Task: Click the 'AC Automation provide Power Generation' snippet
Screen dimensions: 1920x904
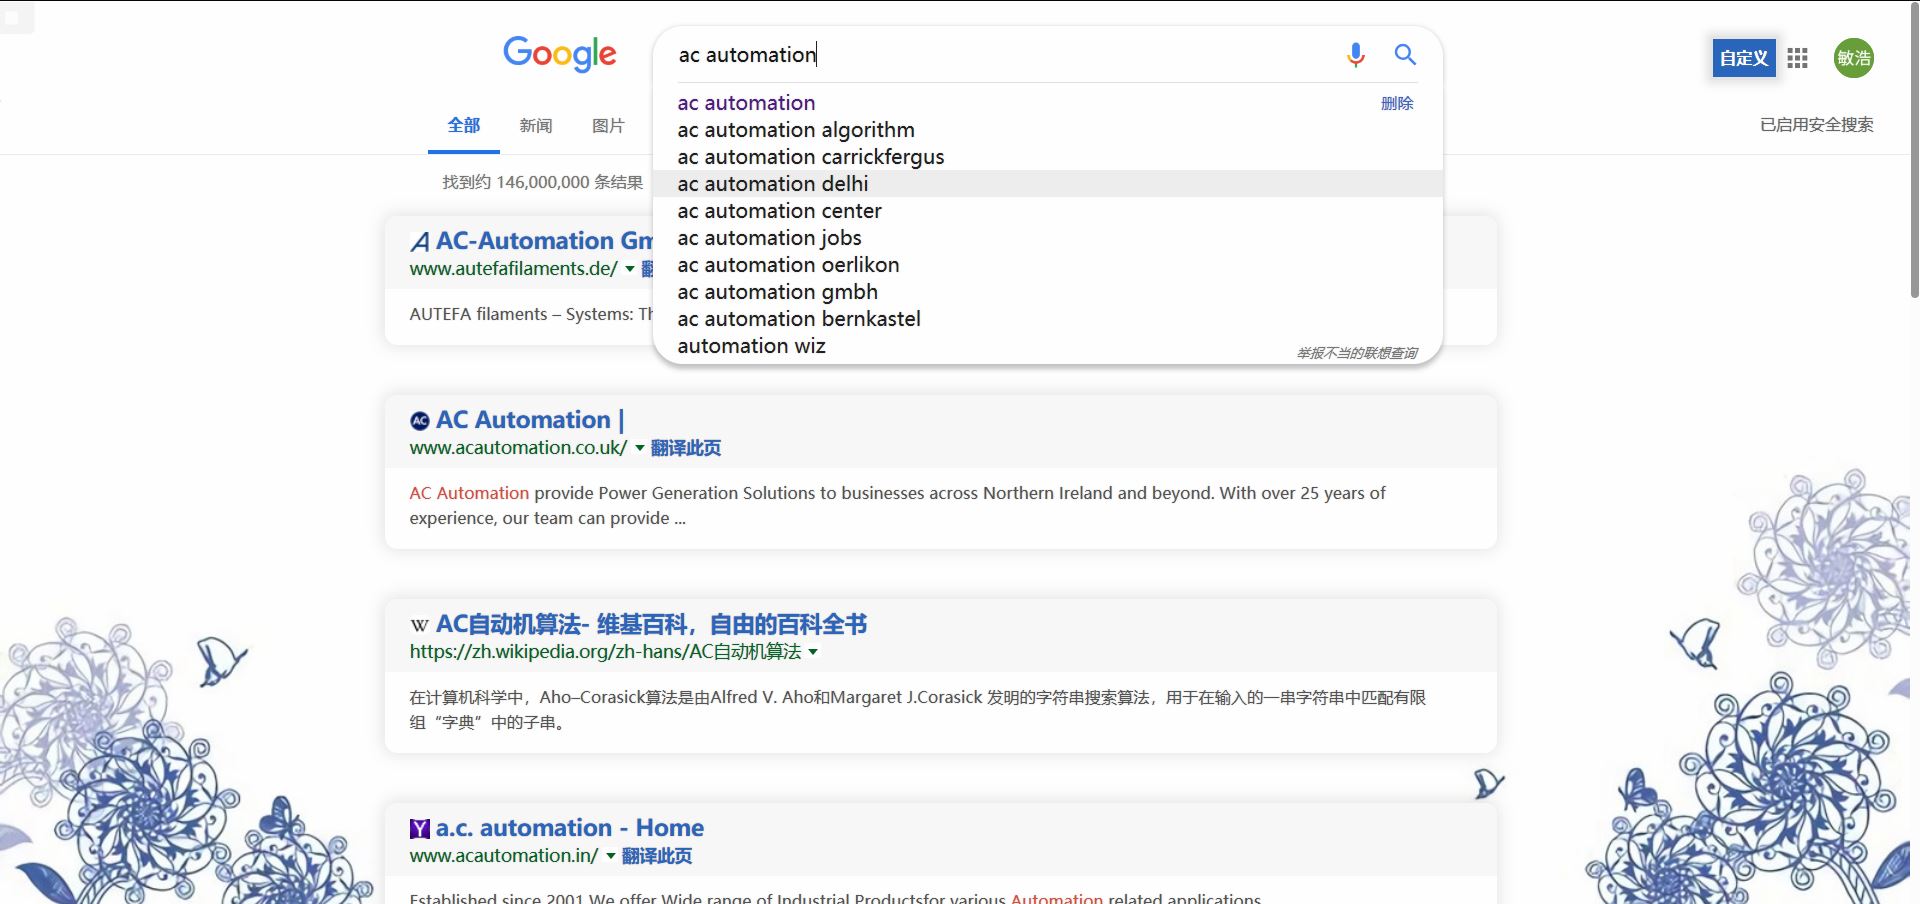Action: point(897,505)
